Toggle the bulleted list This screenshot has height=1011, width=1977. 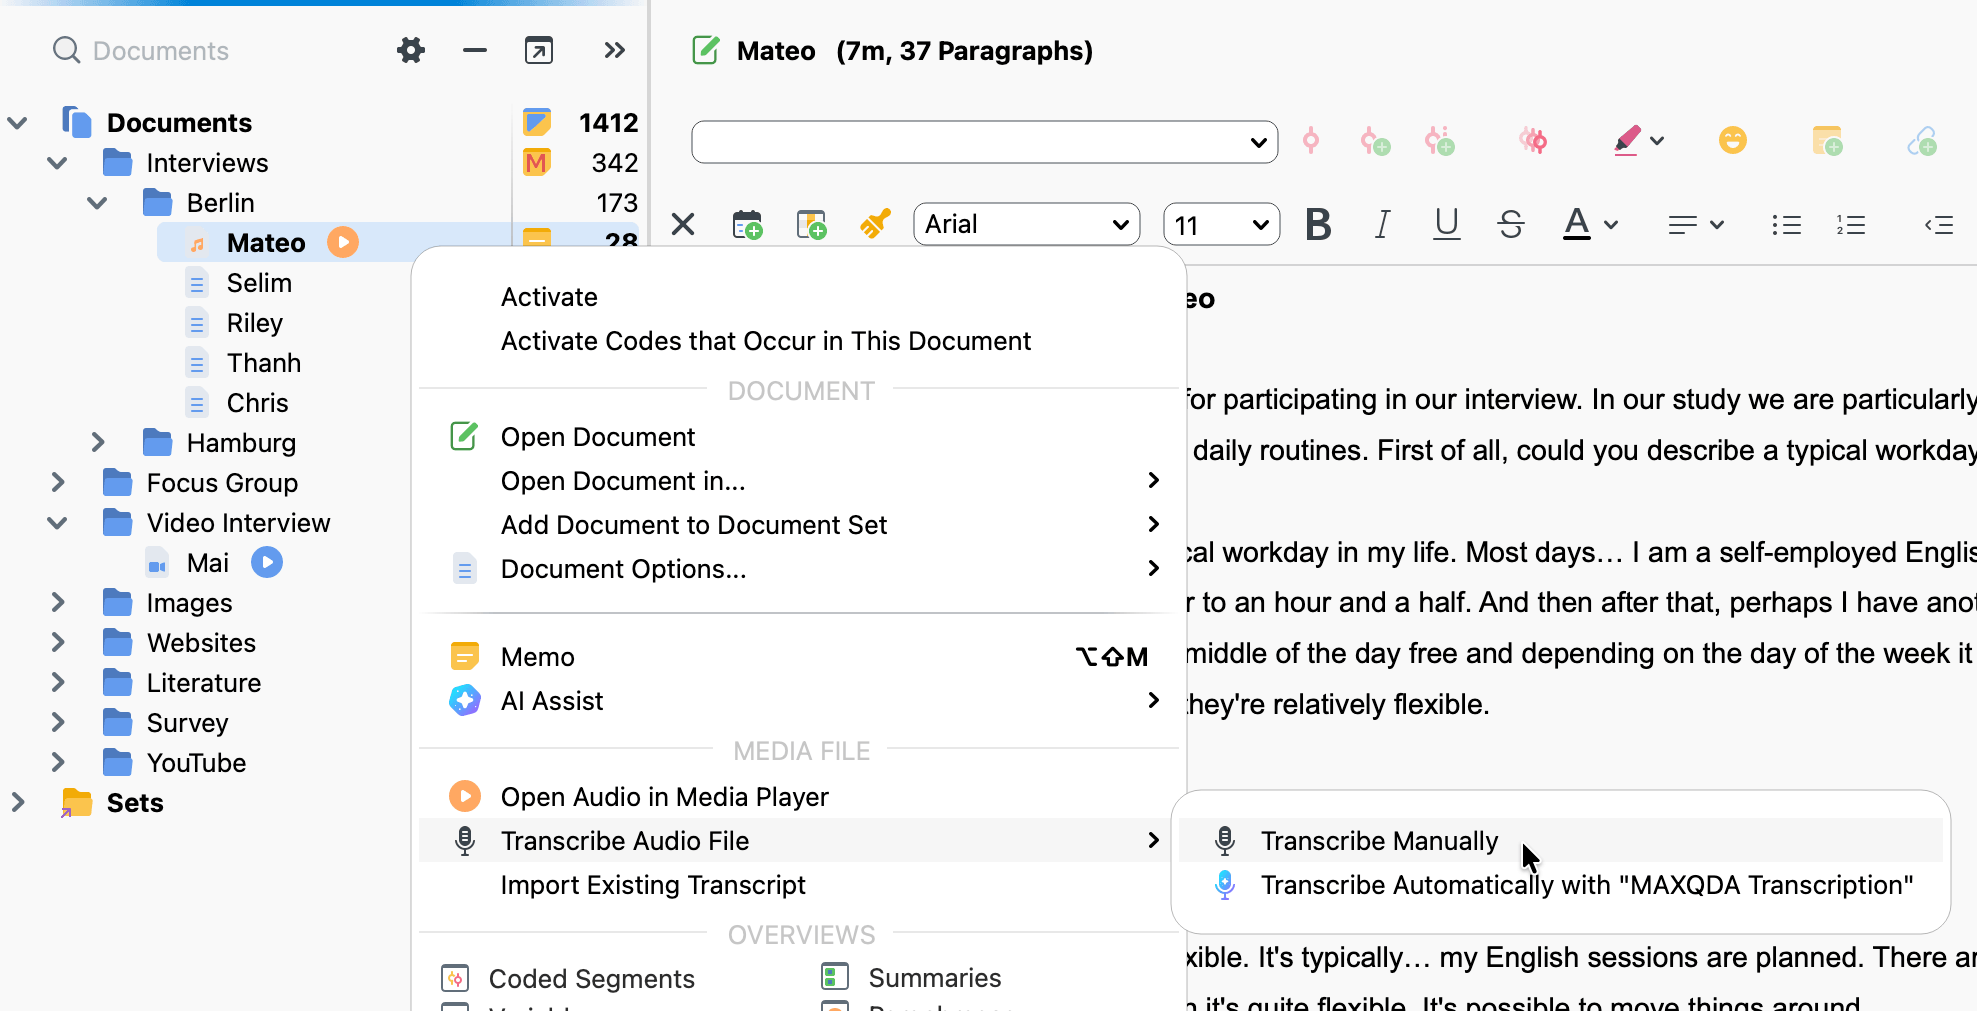(x=1786, y=225)
